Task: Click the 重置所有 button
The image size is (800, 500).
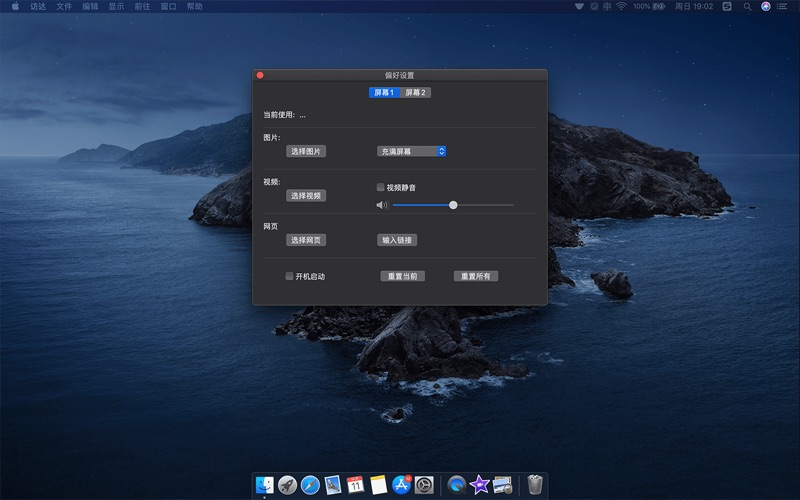Action: point(476,276)
